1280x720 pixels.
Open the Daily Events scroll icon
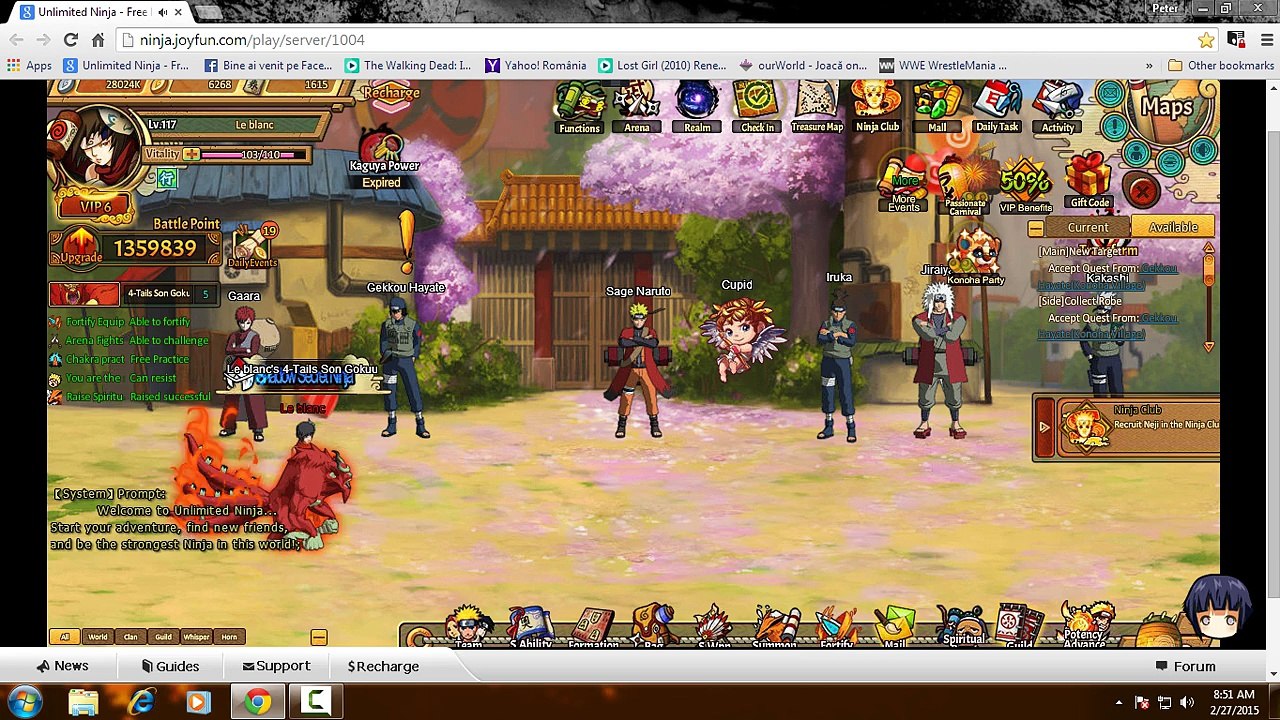251,246
